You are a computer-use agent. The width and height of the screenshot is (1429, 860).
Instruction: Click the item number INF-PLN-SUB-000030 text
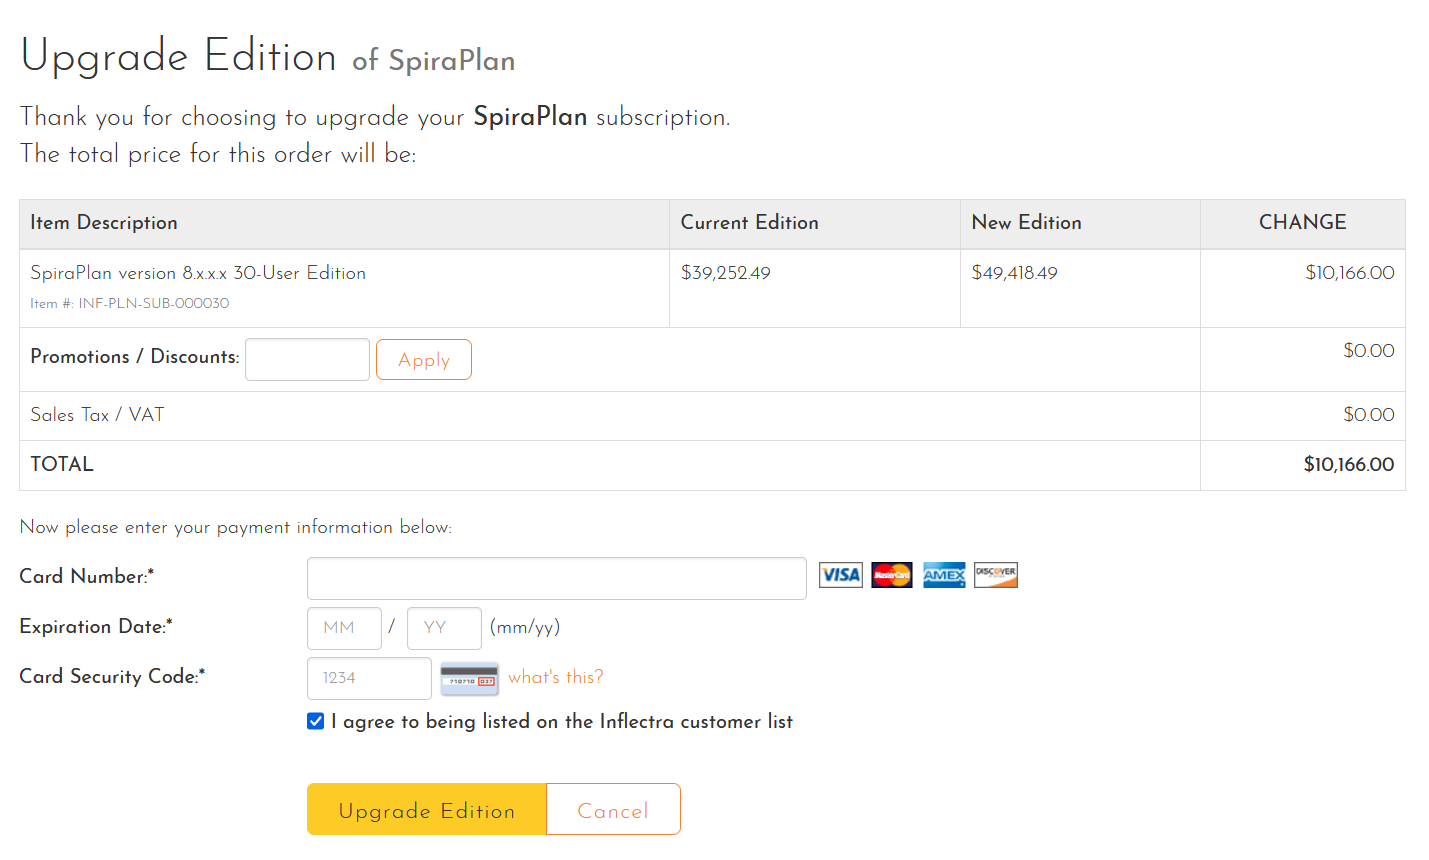click(153, 303)
